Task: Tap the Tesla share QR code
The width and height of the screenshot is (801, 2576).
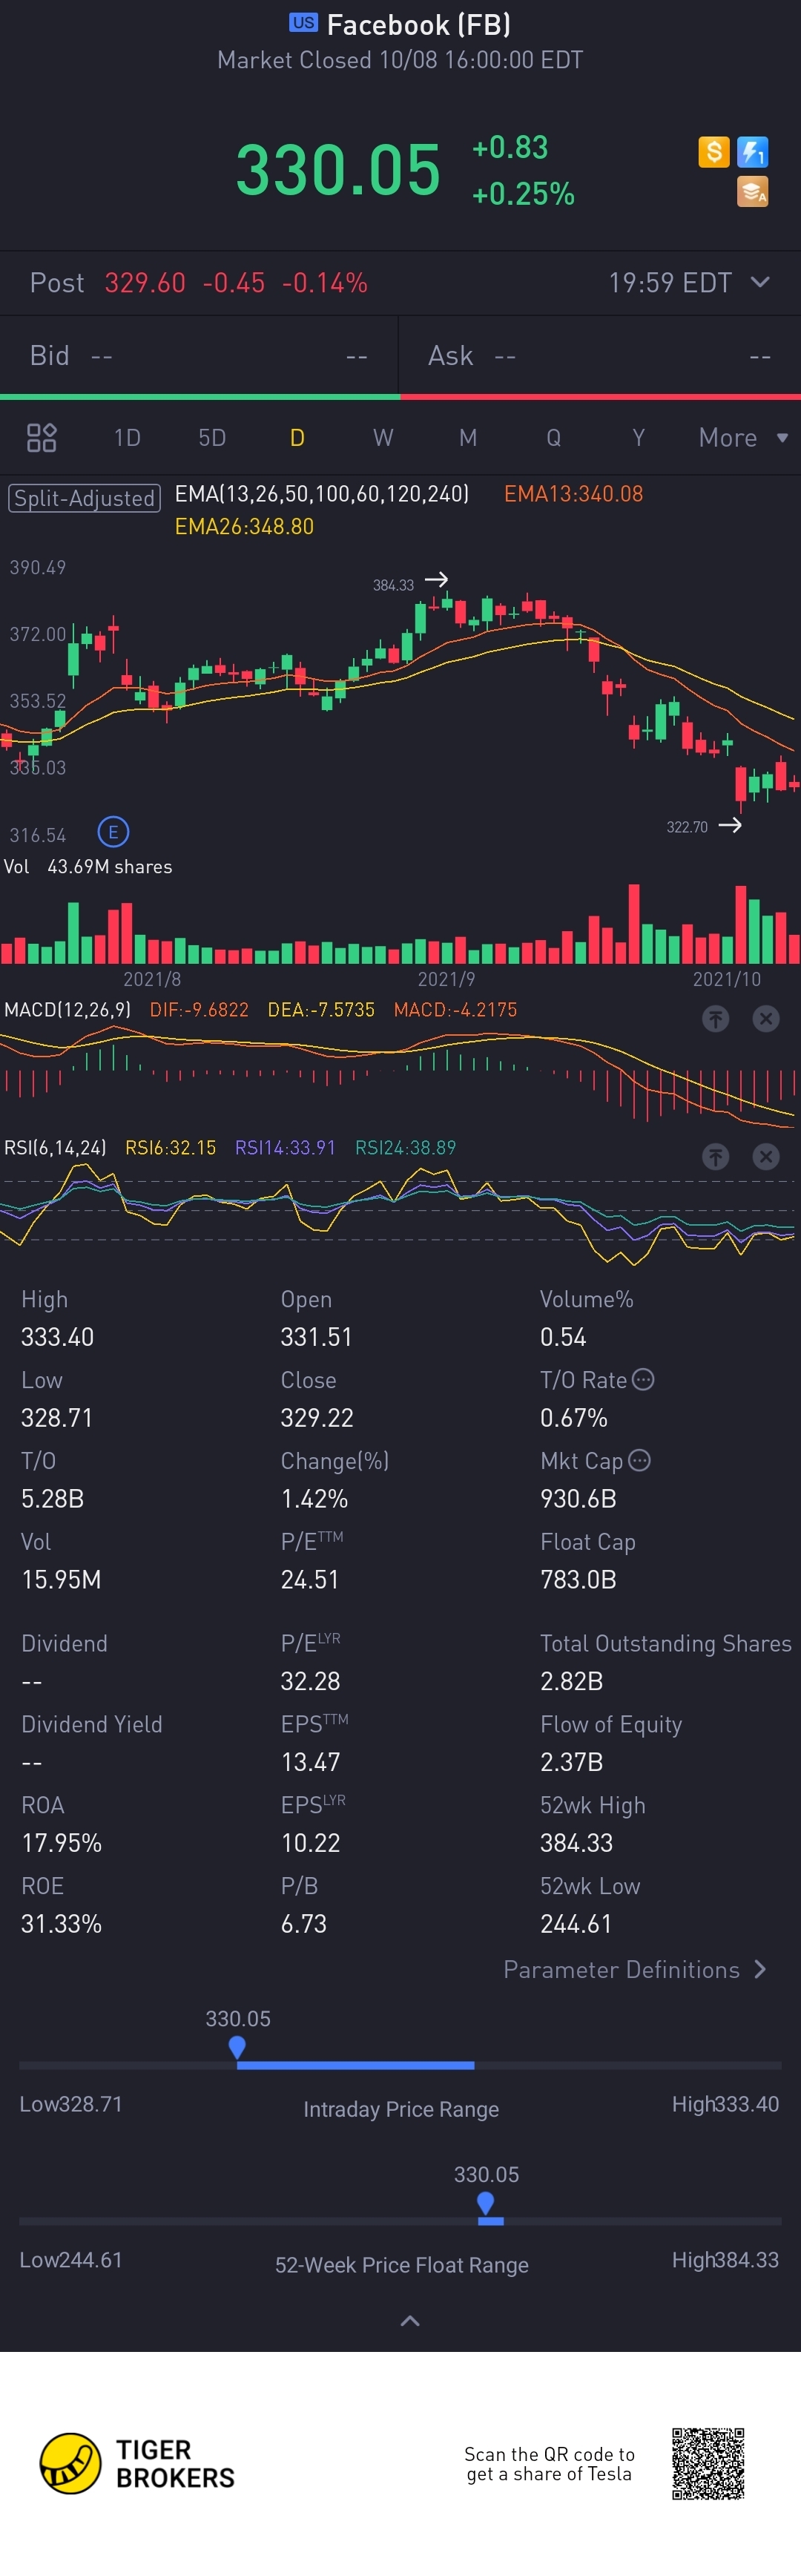Action: [708, 2463]
